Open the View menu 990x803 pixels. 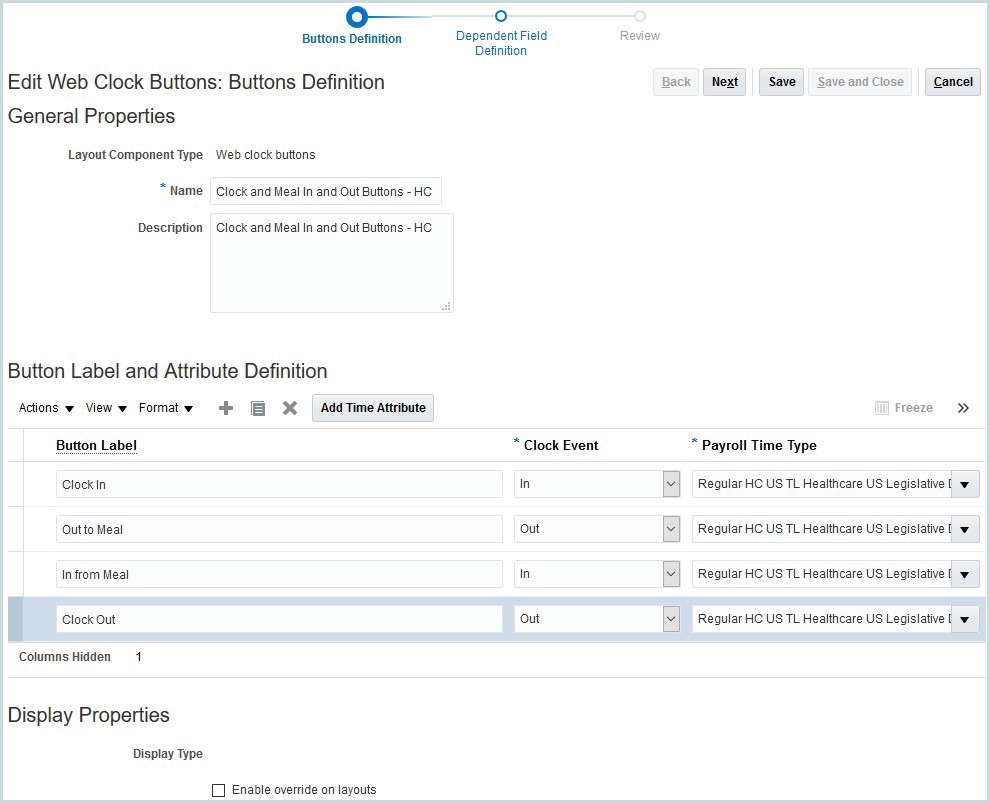tap(104, 408)
